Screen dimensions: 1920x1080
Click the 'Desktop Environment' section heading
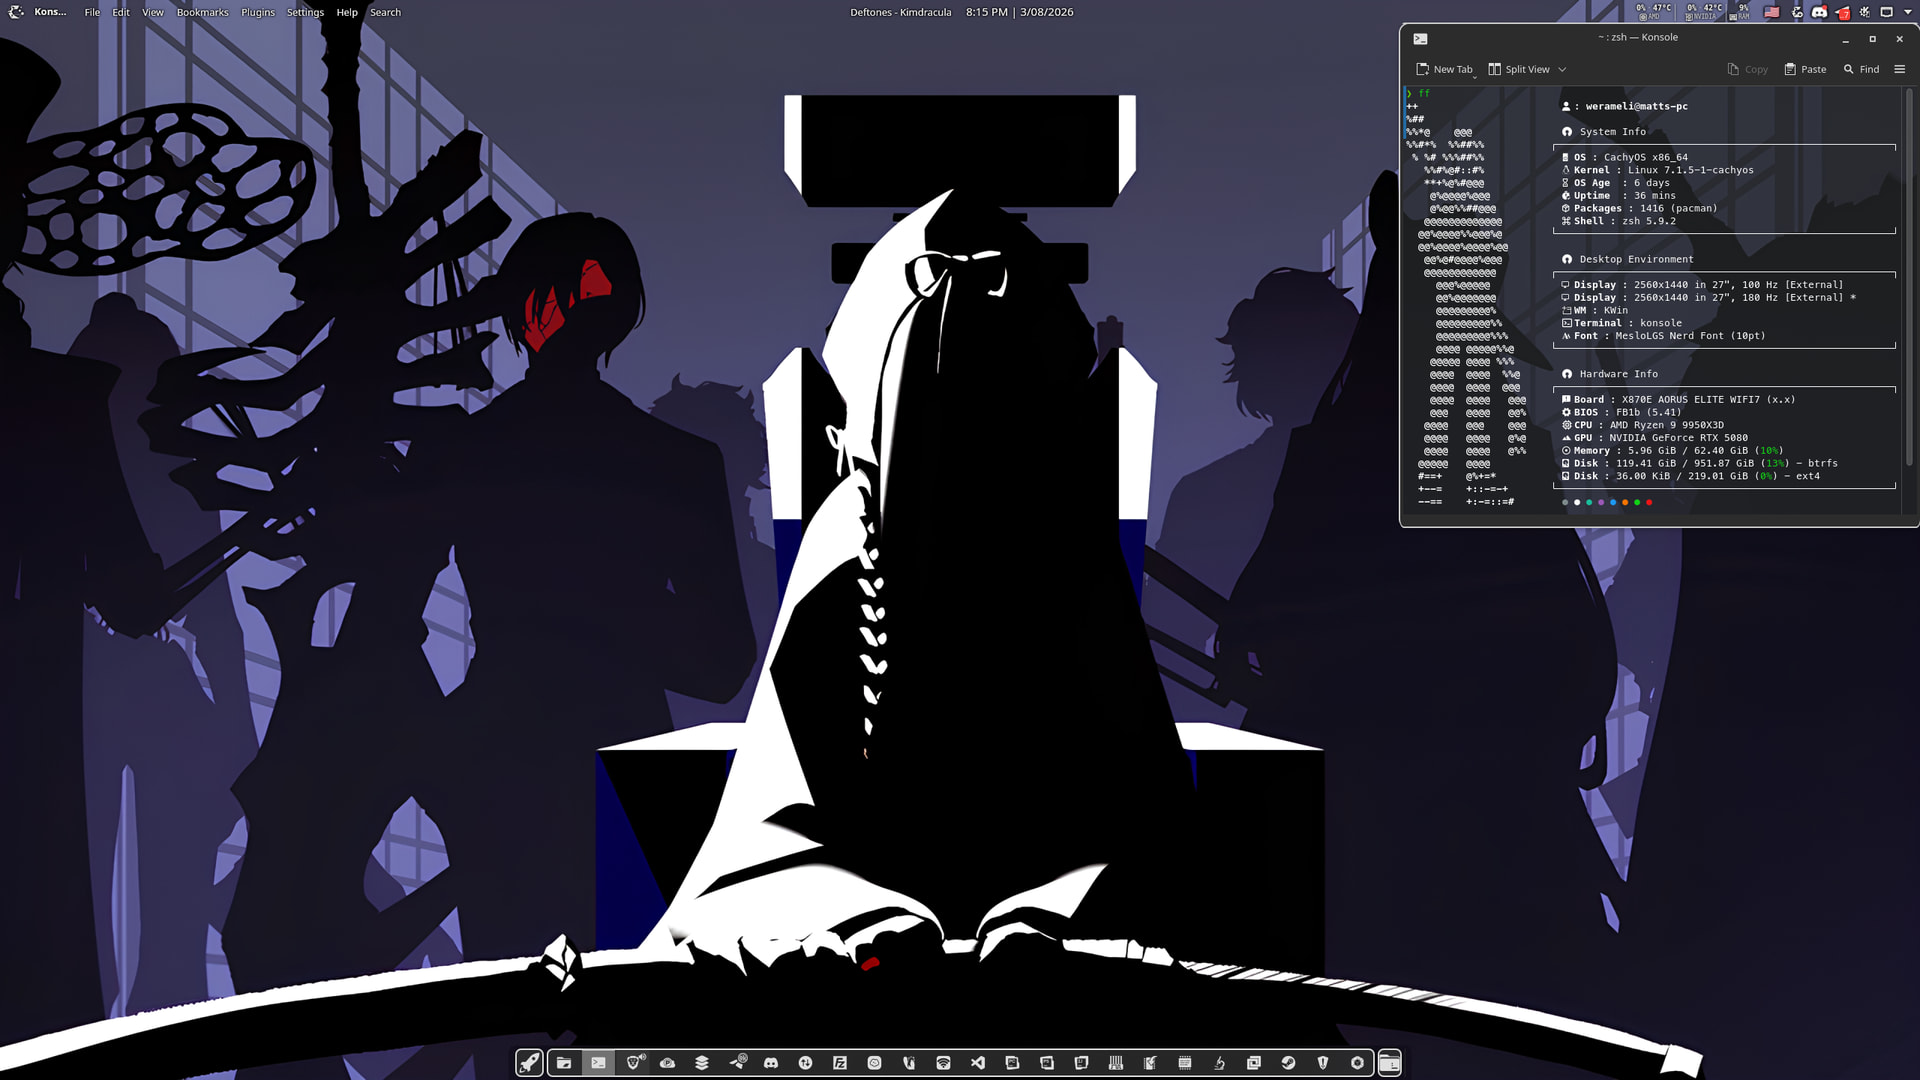[1637, 259]
